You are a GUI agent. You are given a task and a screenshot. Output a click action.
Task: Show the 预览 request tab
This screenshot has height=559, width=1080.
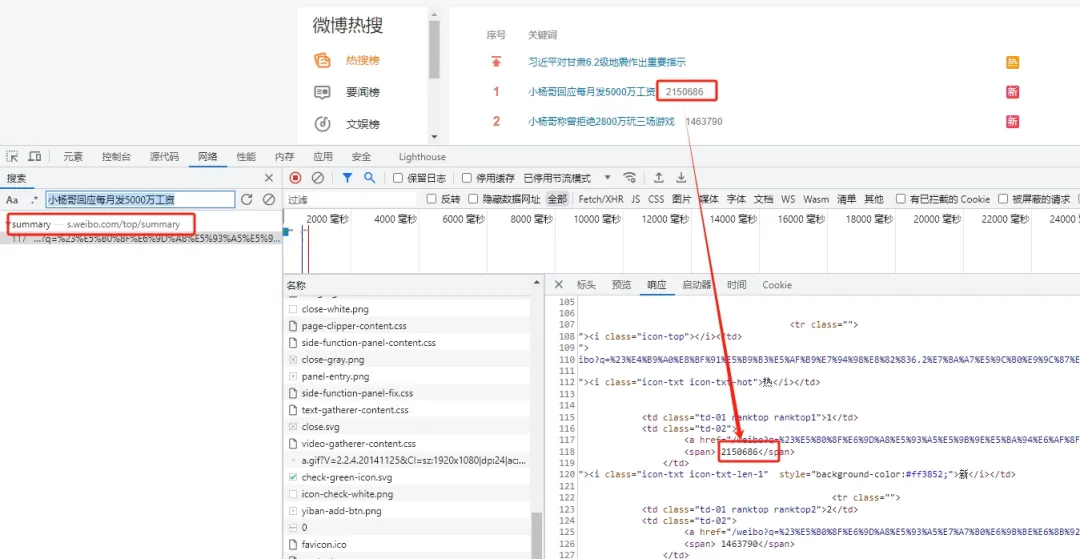coord(621,285)
